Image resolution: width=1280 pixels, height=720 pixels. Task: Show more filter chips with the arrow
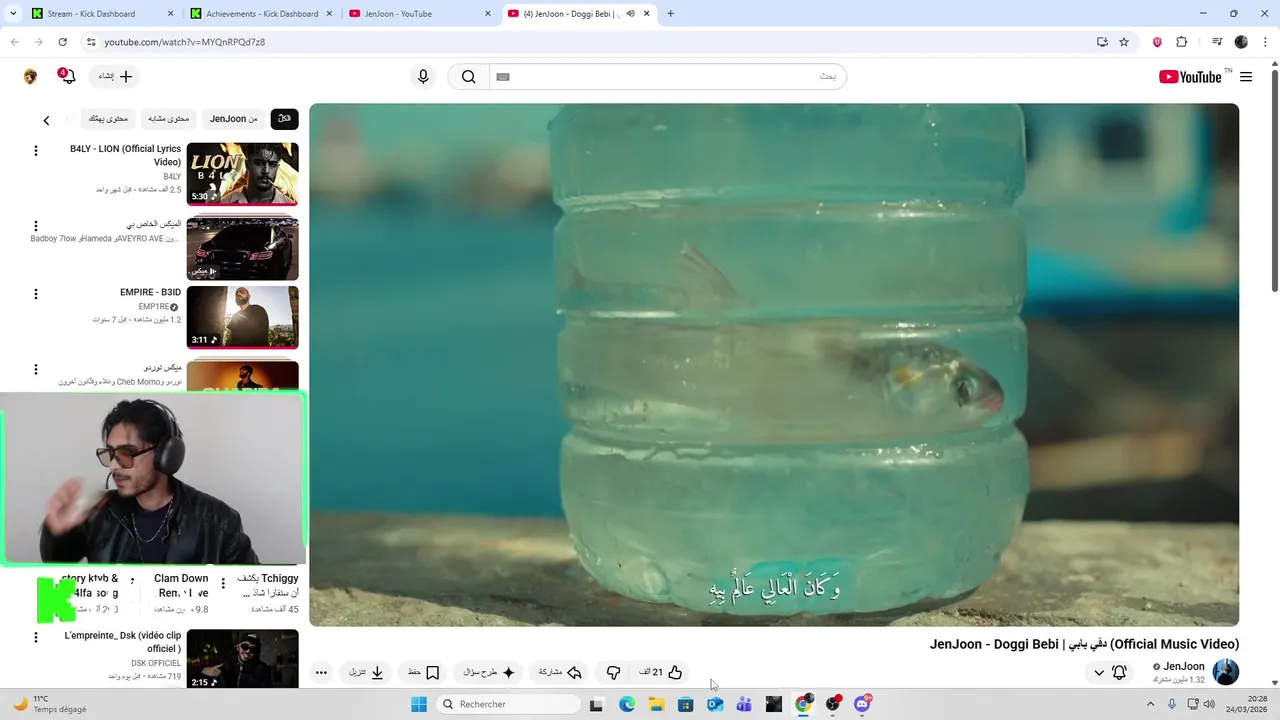click(46, 120)
